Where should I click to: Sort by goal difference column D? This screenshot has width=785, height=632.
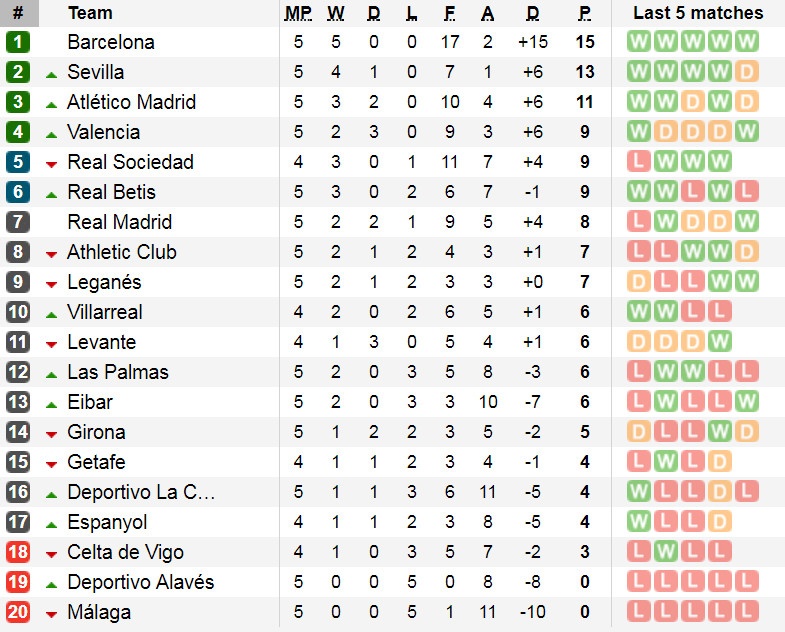click(532, 13)
